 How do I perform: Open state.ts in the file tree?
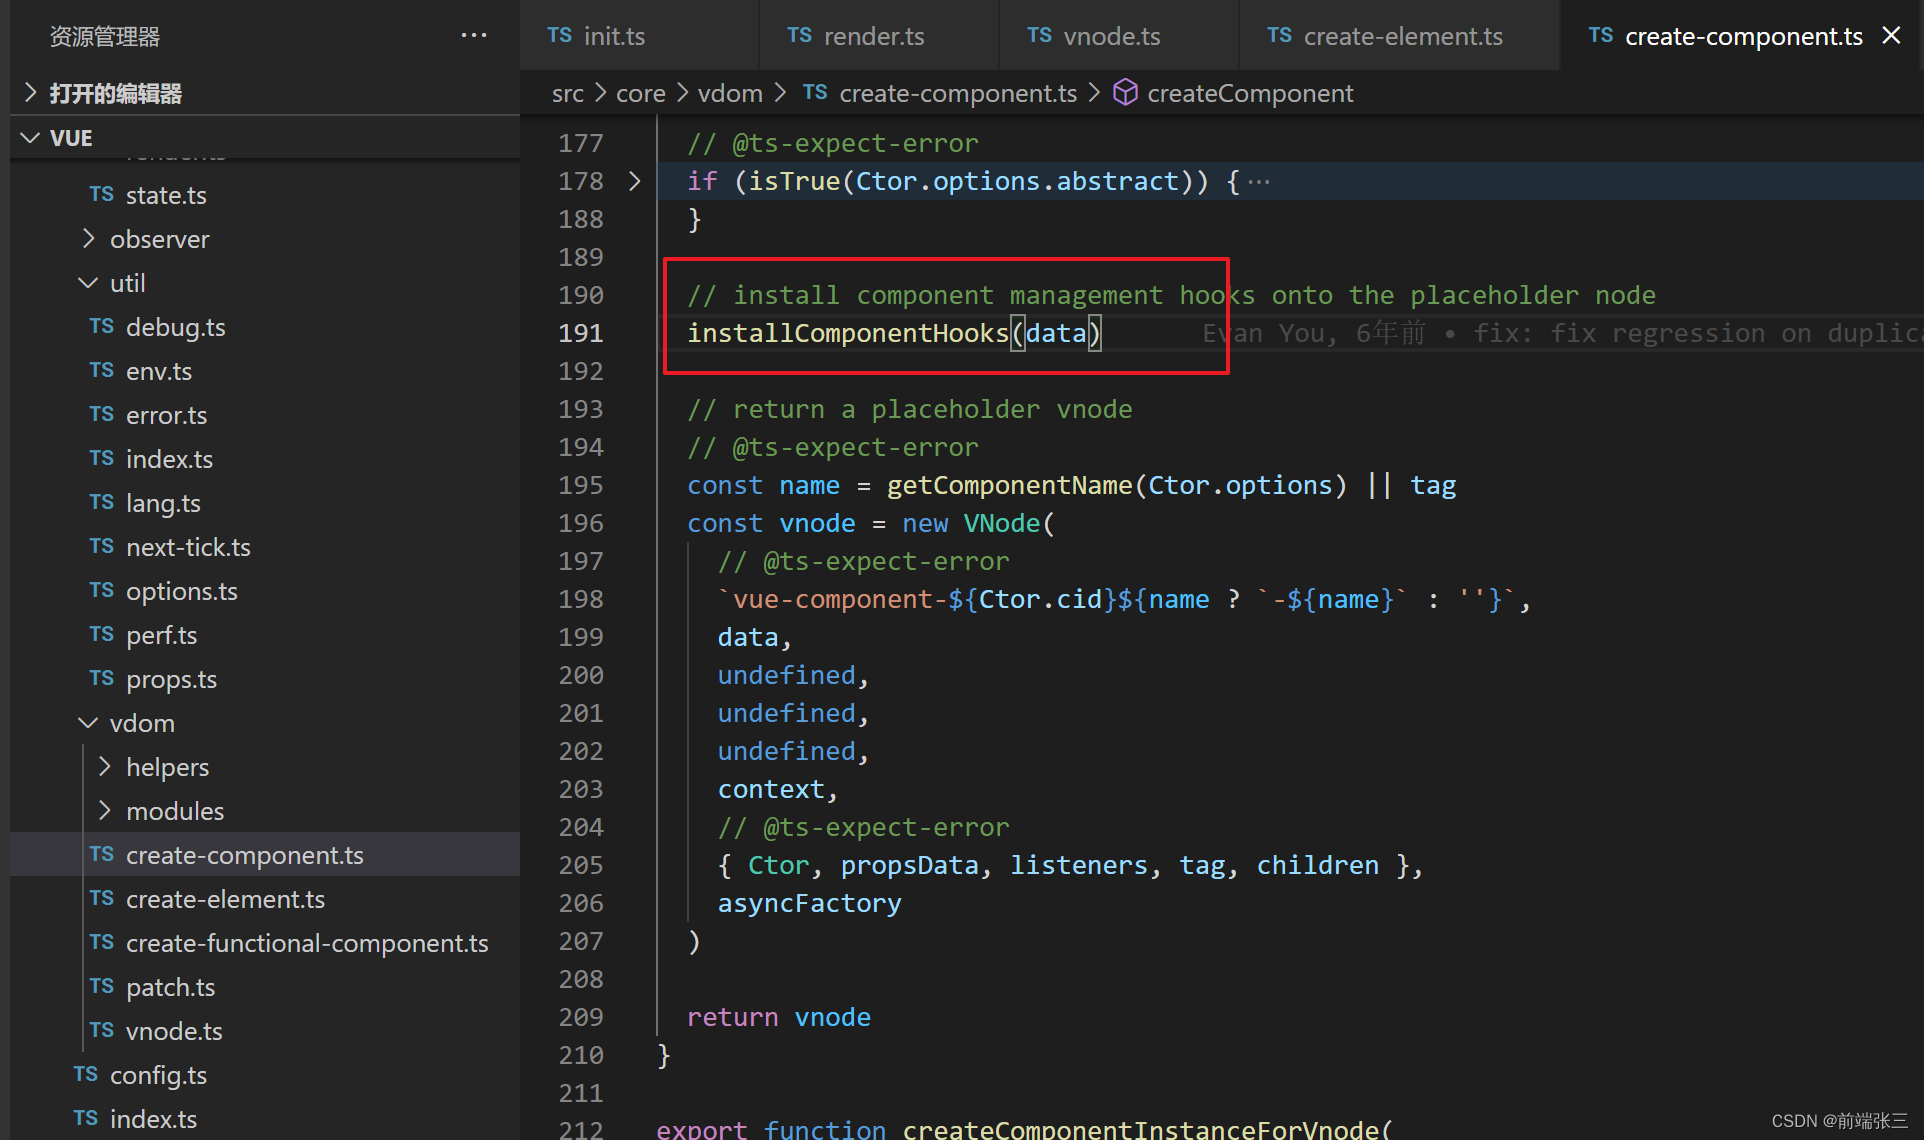pyautogui.click(x=264, y=195)
